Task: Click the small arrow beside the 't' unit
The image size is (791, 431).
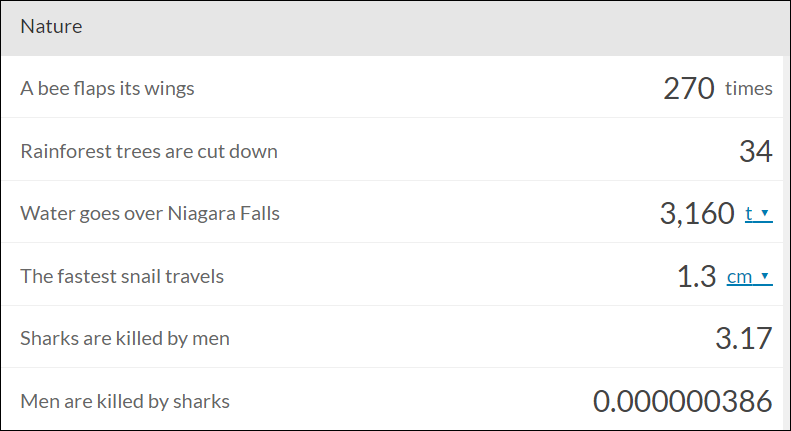Action: tap(765, 213)
